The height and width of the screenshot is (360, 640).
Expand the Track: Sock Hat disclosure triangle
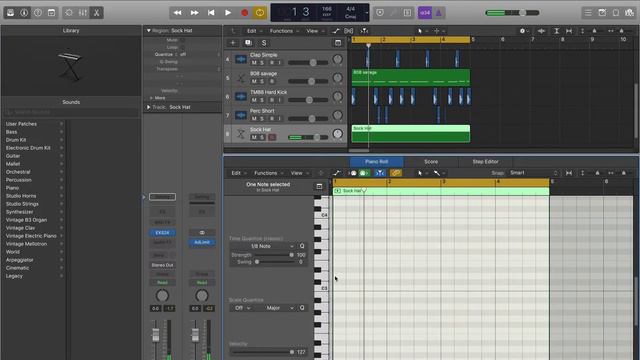point(149,107)
